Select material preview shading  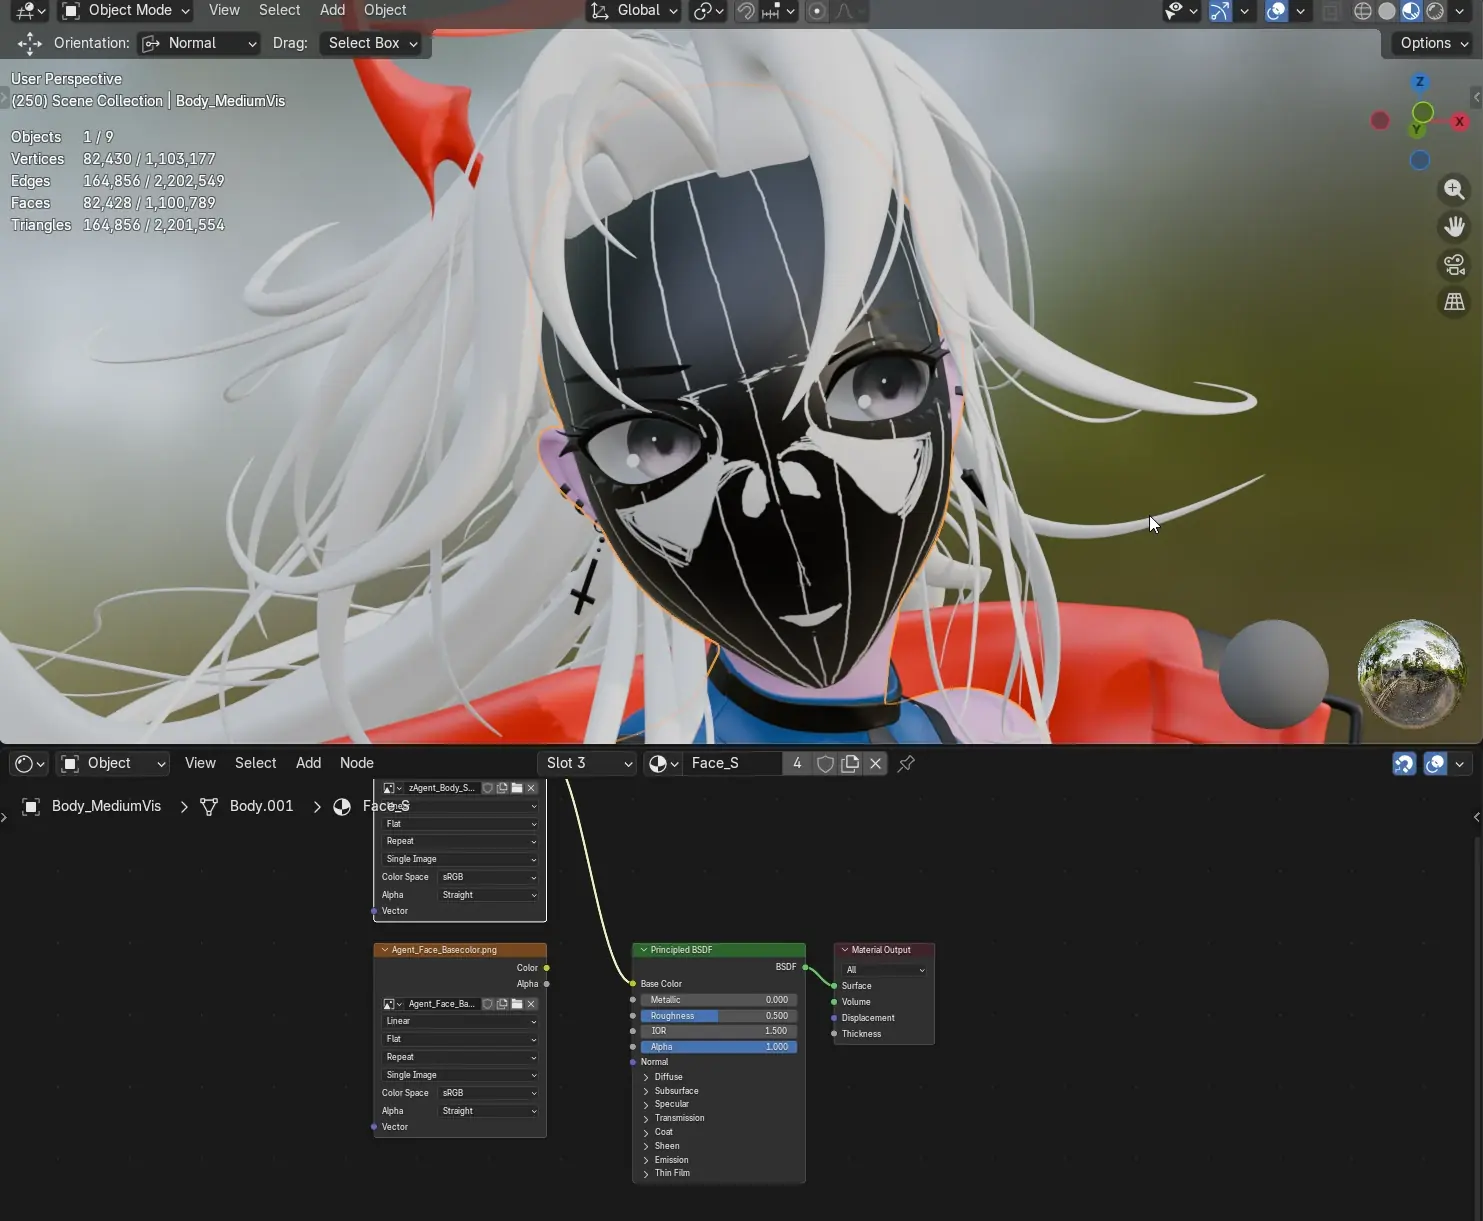tap(1411, 11)
